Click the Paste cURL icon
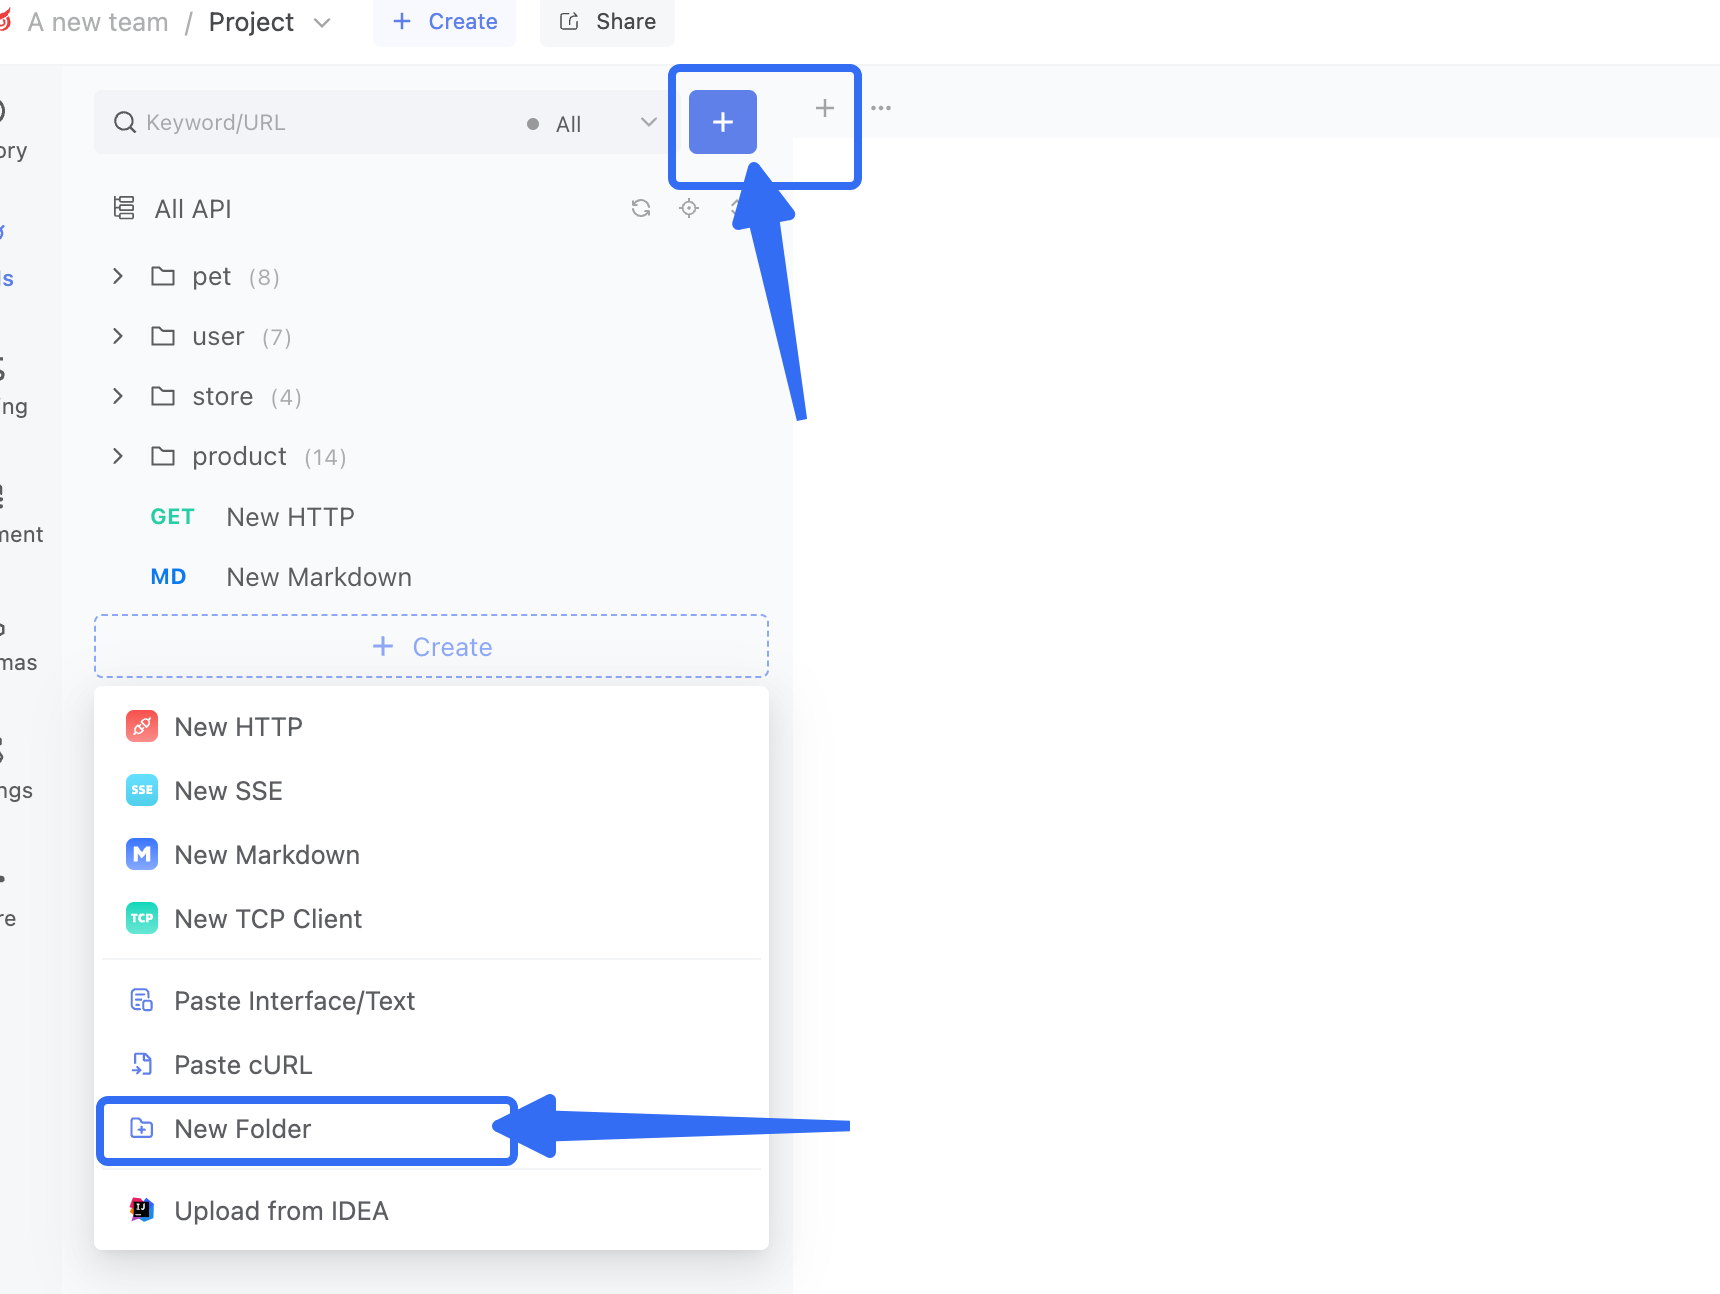The width and height of the screenshot is (1720, 1294). pos(142,1064)
